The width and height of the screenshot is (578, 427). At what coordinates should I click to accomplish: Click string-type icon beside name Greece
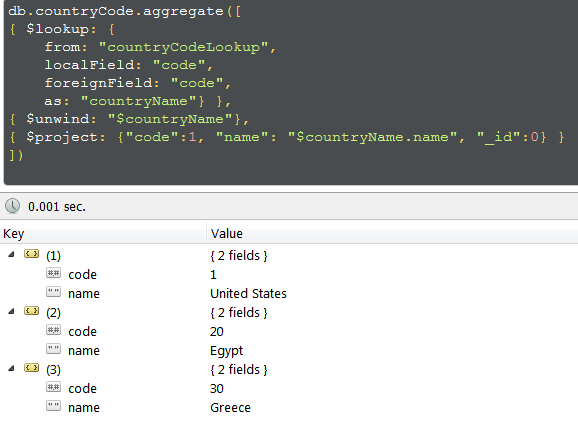[x=53, y=406]
